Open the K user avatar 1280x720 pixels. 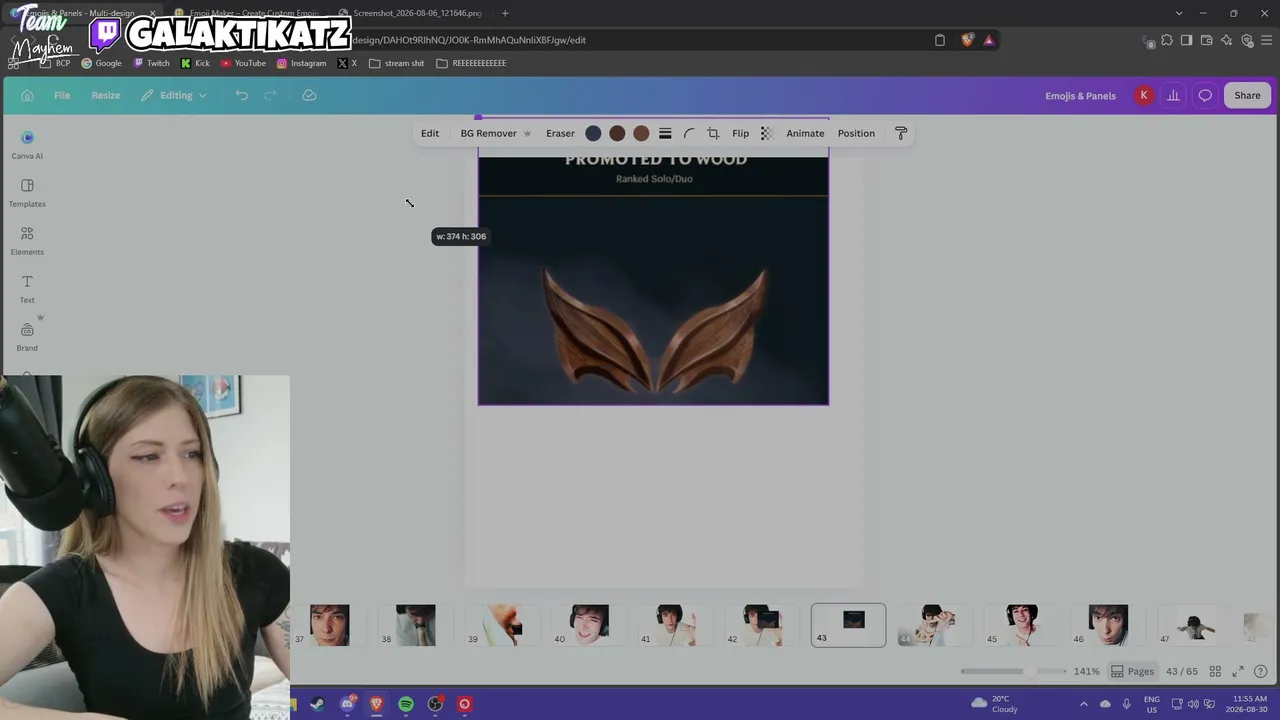(1144, 95)
